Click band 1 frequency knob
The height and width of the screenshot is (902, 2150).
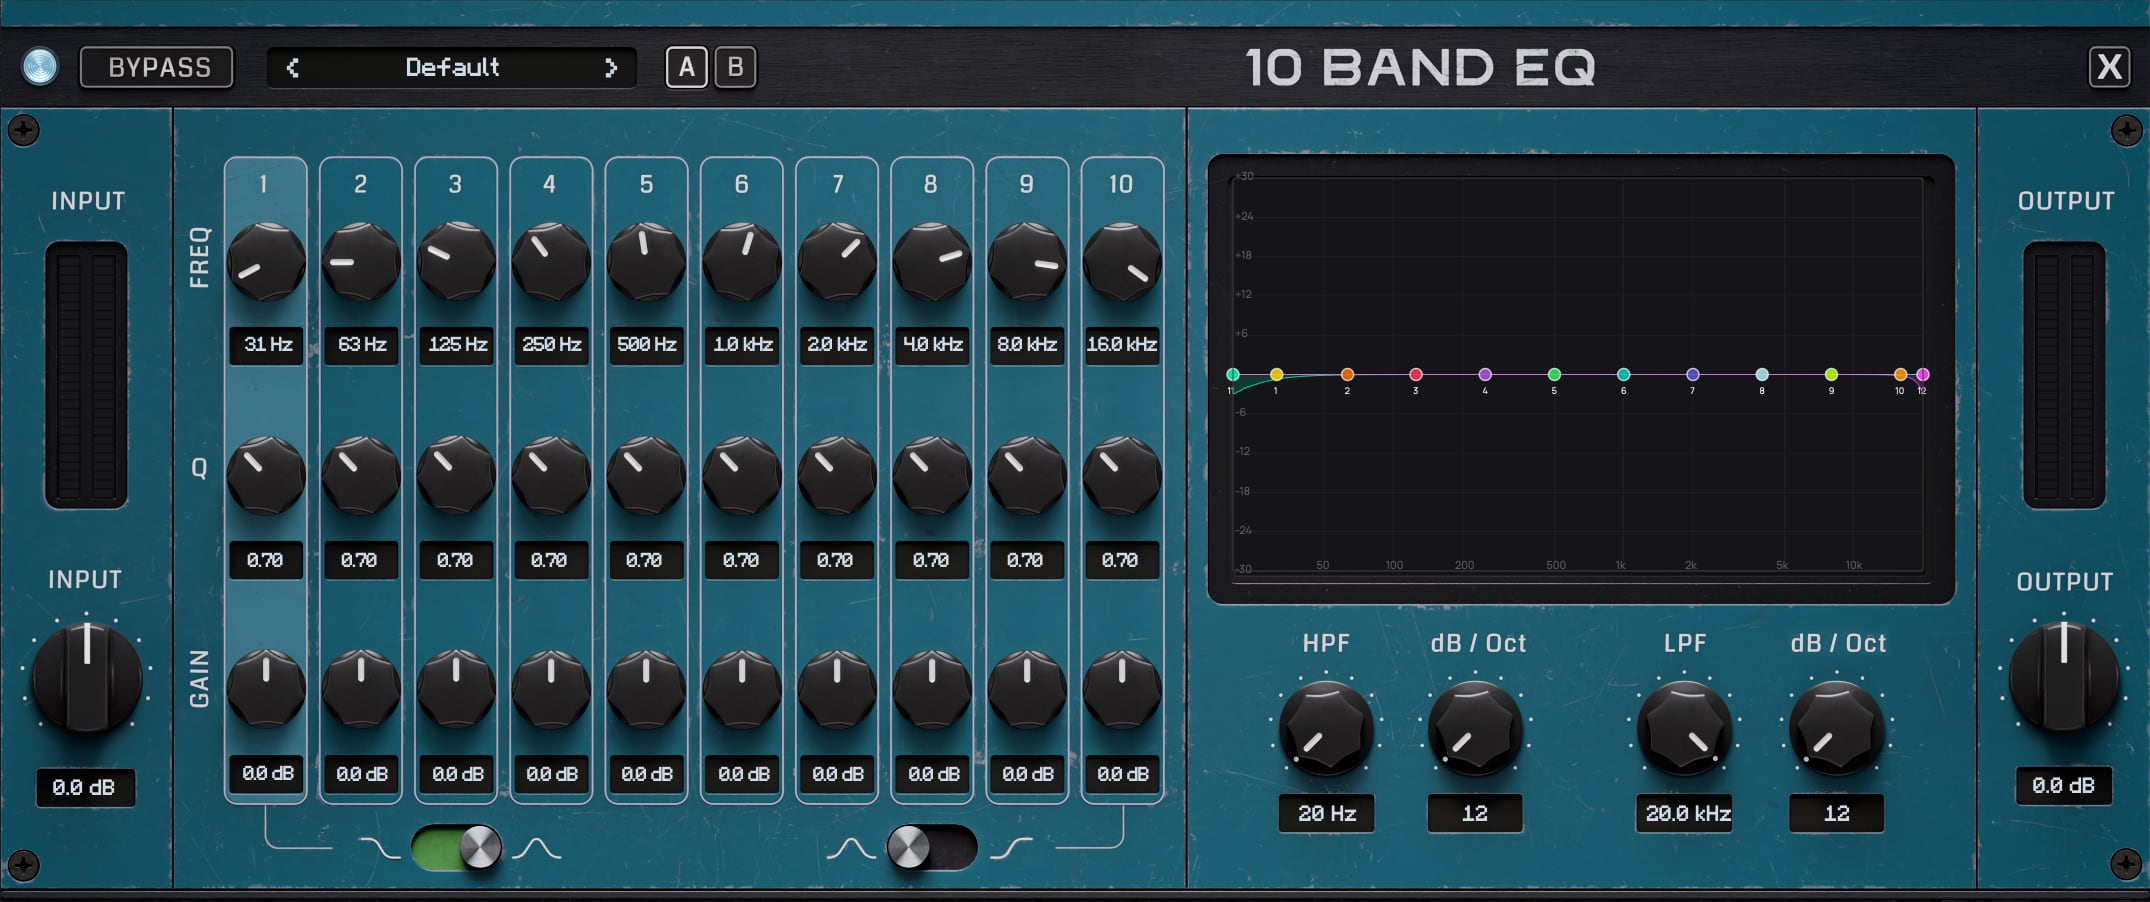click(266, 261)
